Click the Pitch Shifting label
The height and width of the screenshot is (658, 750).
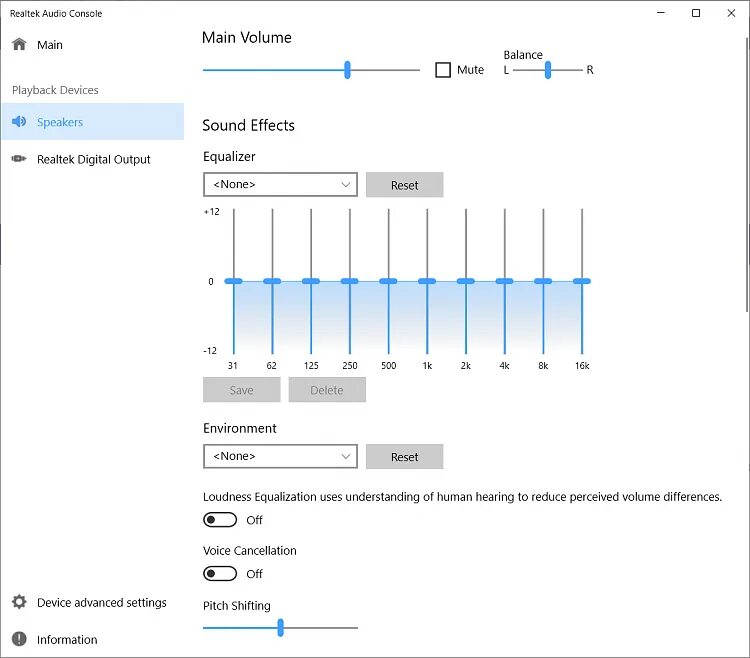point(237,605)
